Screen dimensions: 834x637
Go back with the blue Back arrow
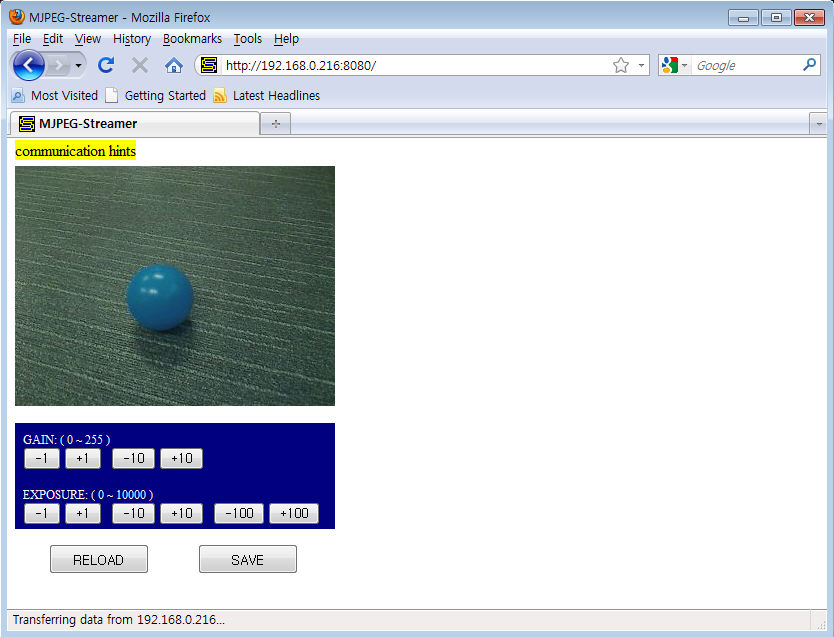point(28,65)
